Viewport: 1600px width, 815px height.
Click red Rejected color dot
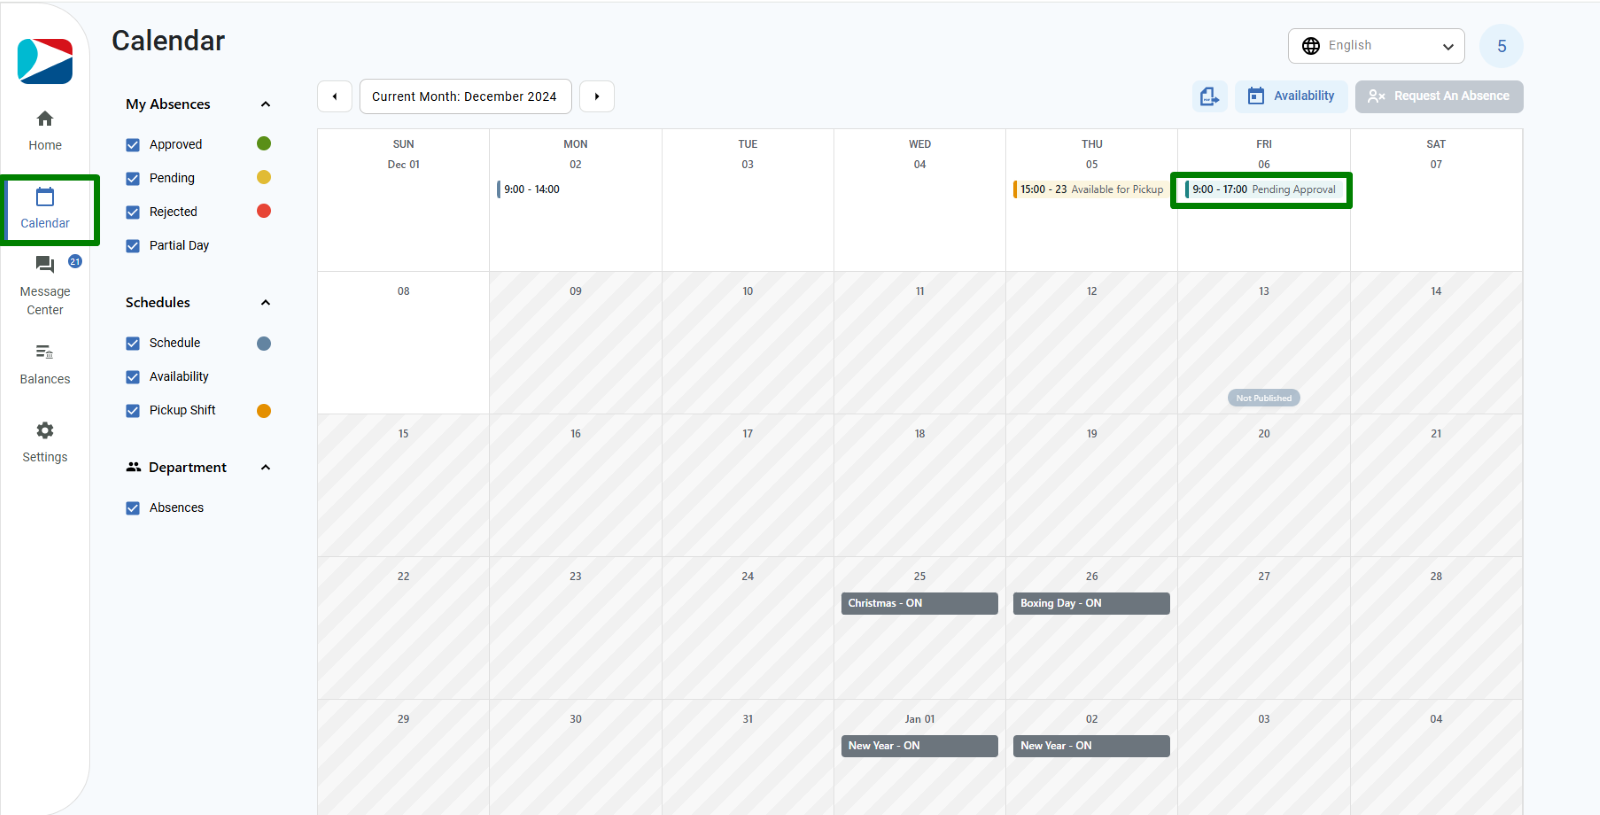[x=264, y=211]
